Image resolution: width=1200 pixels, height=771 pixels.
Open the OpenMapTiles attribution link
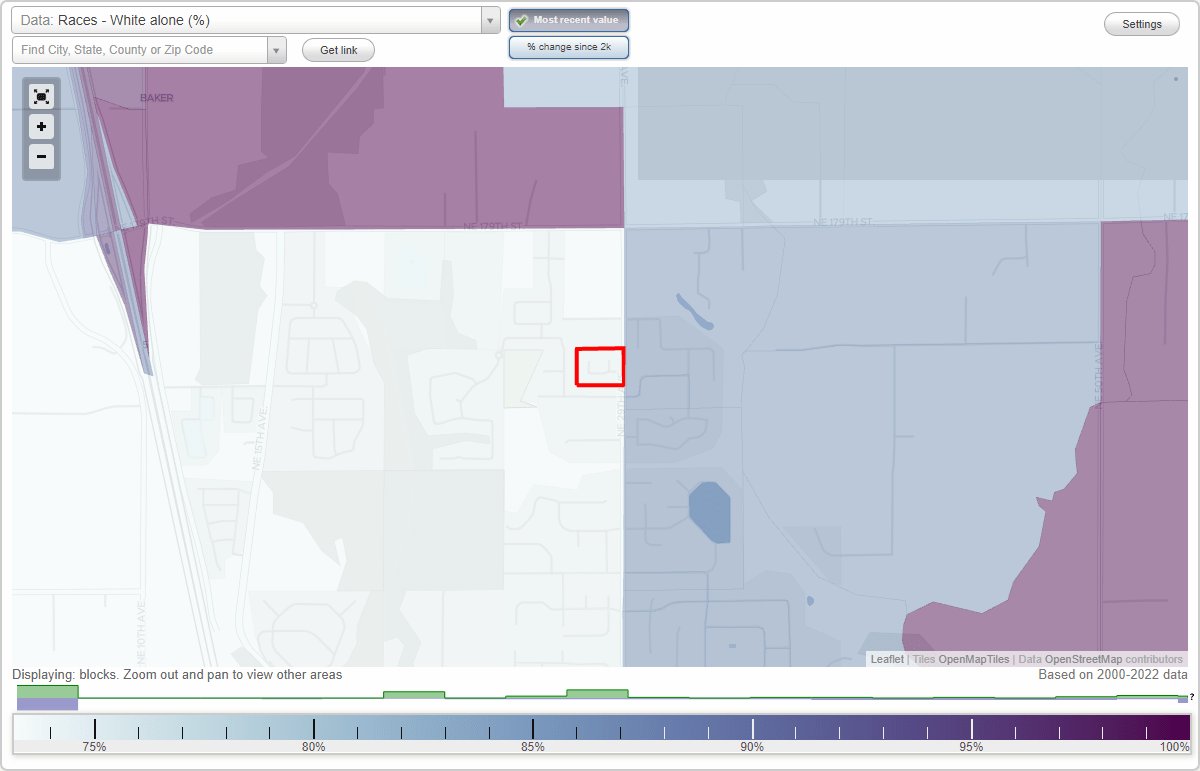tap(972, 659)
